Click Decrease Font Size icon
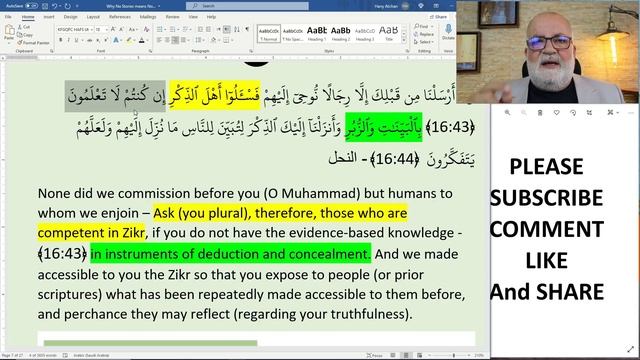This screenshot has width=640, height=360. click(121, 29)
